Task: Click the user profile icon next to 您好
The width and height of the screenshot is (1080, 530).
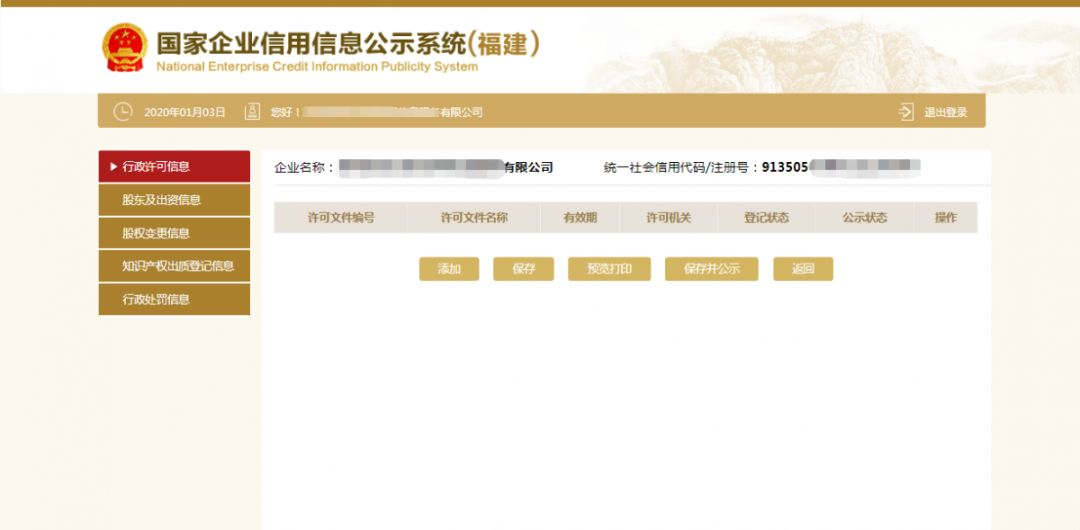Action: (x=252, y=112)
